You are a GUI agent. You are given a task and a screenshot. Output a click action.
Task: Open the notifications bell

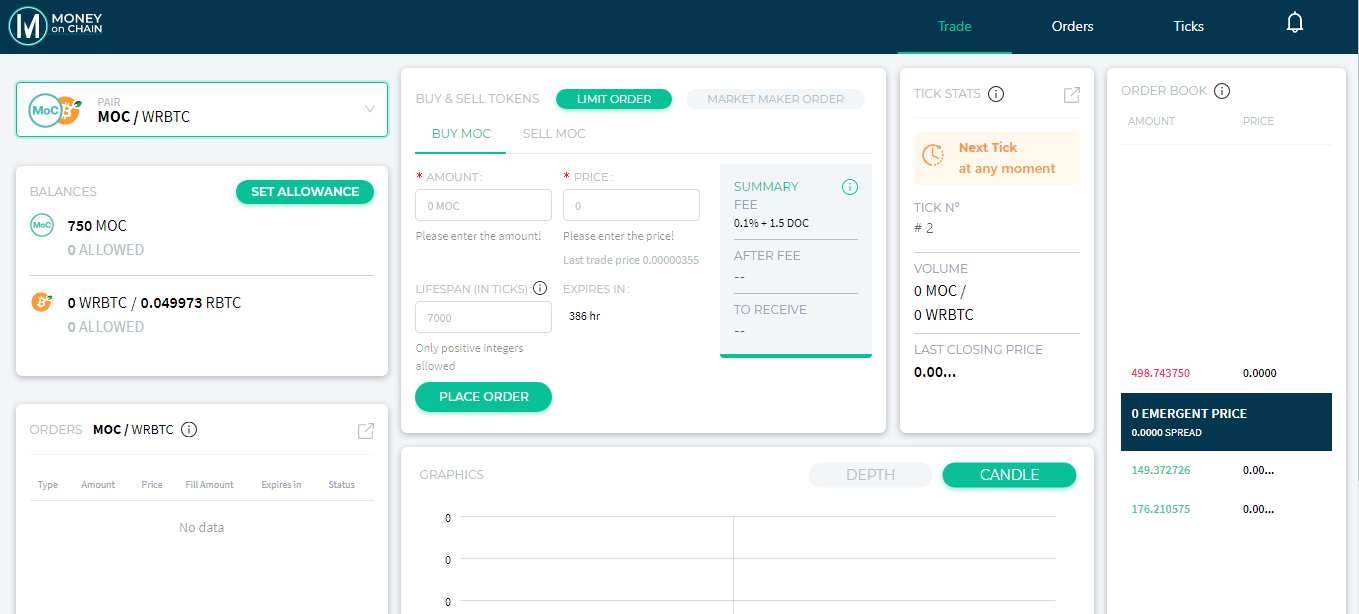click(x=1295, y=23)
